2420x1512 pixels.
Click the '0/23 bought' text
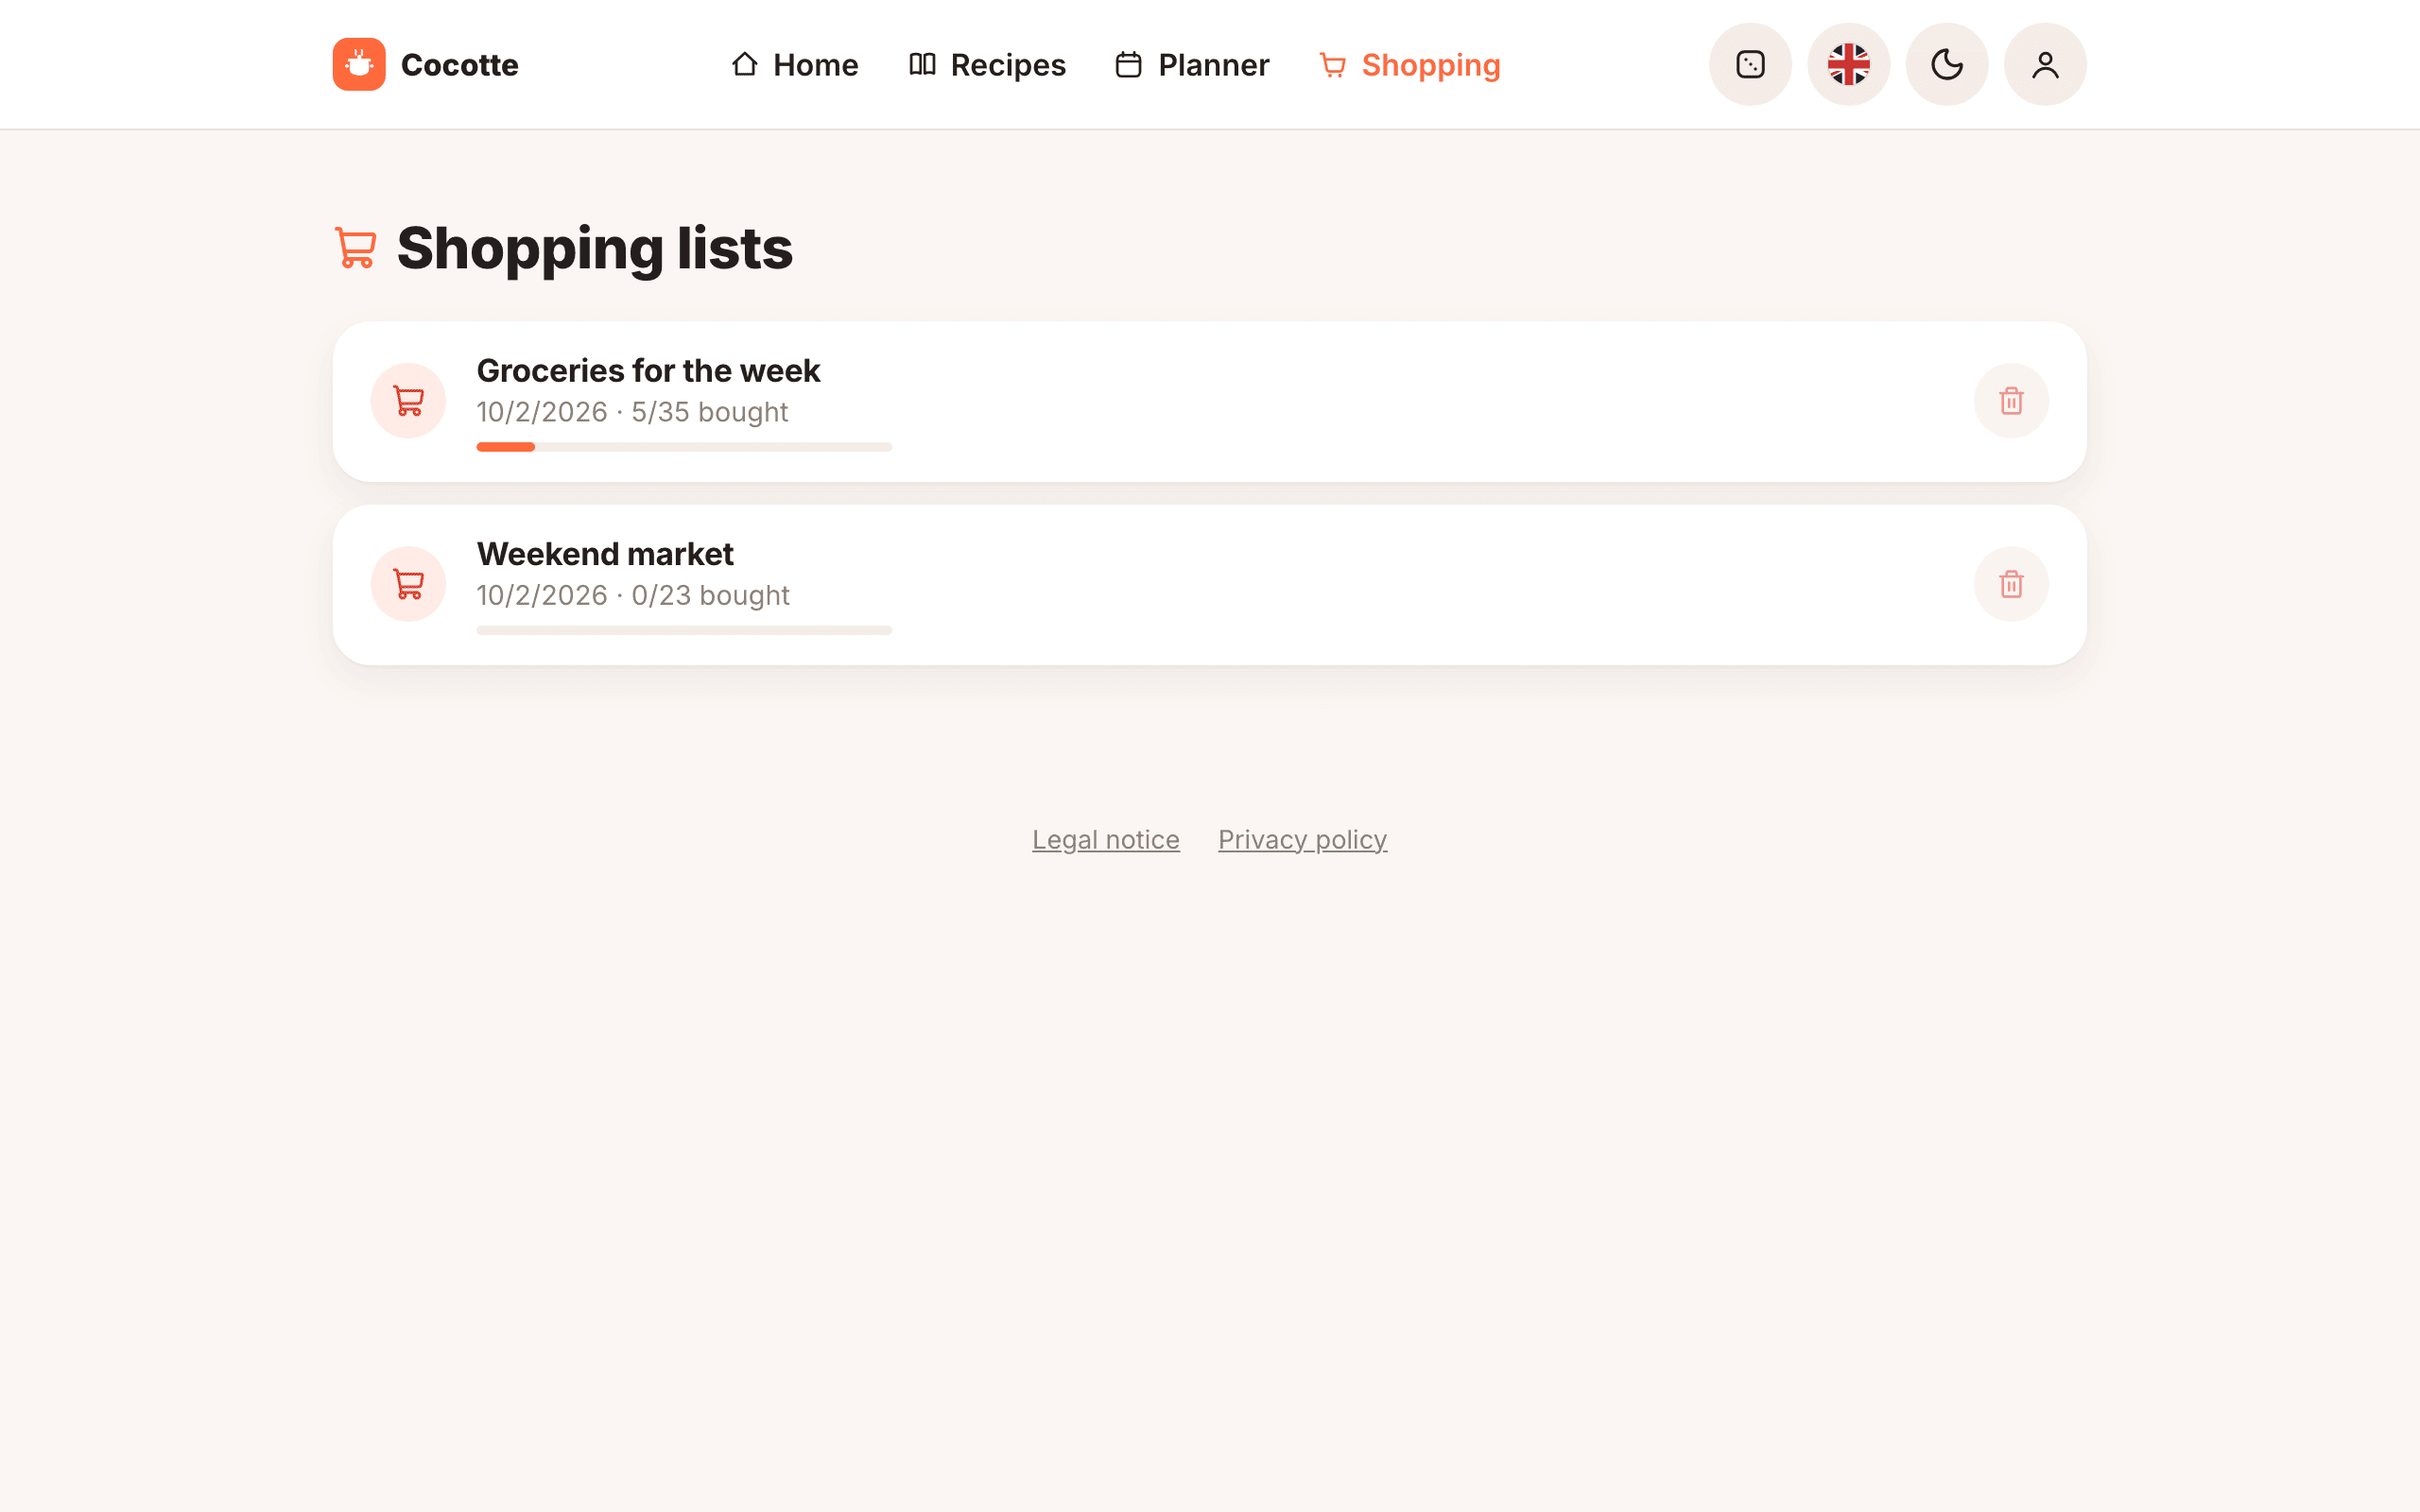point(710,595)
